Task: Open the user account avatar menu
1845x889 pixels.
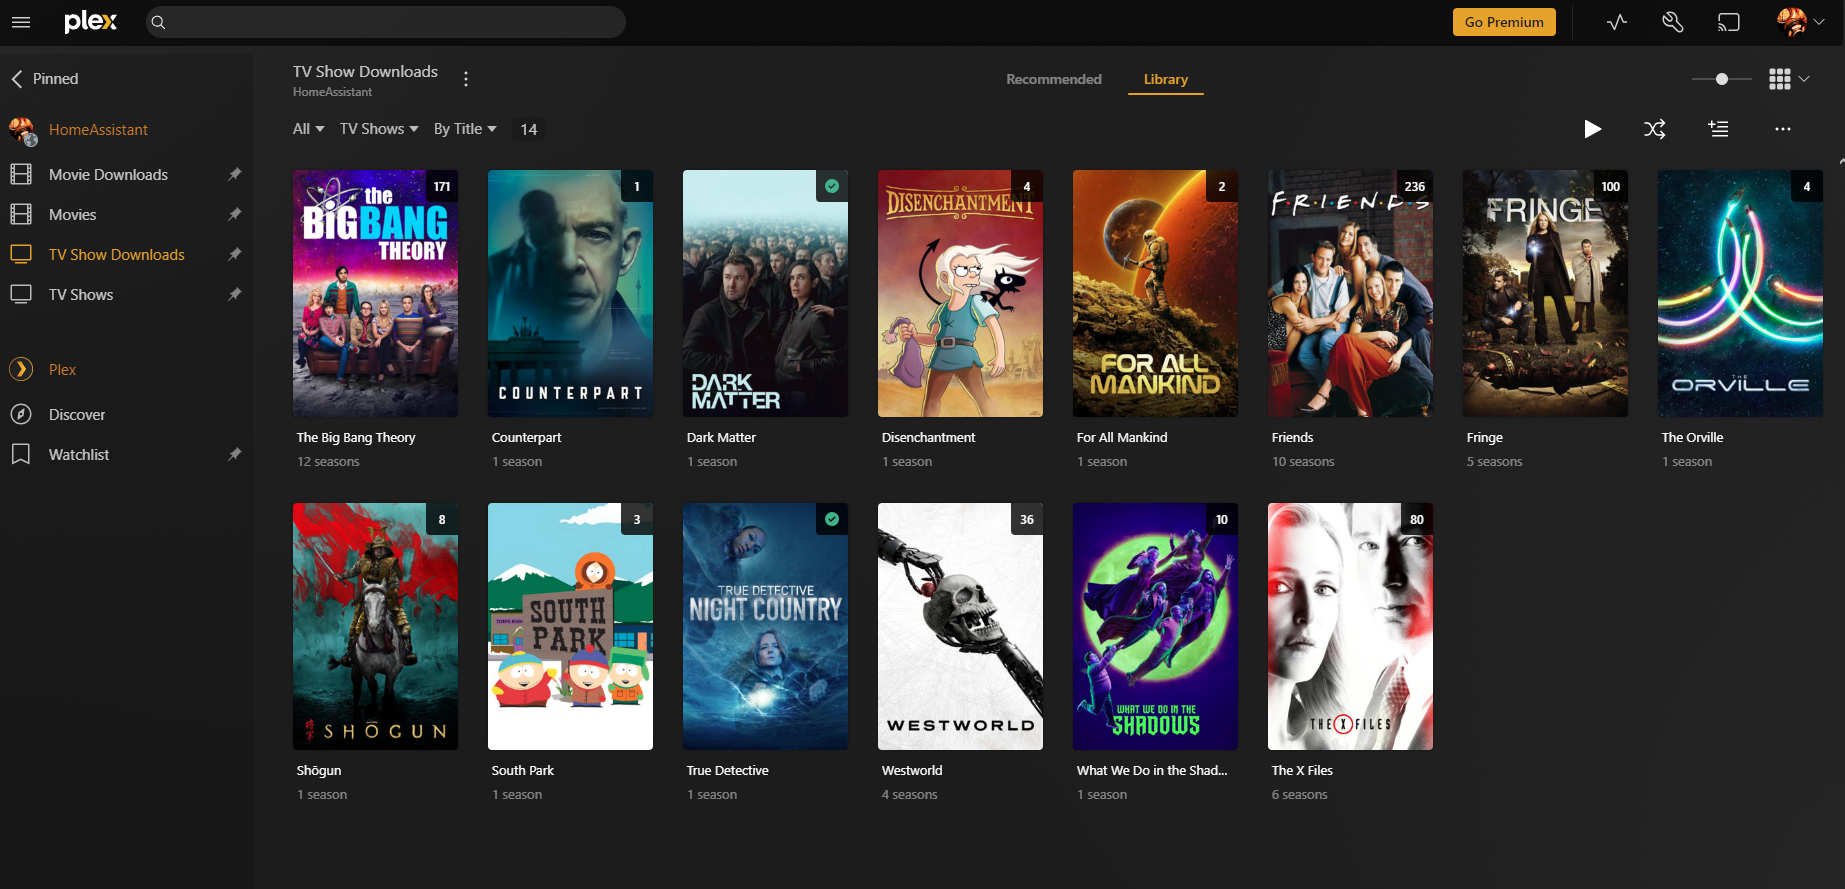Action: pos(1800,22)
